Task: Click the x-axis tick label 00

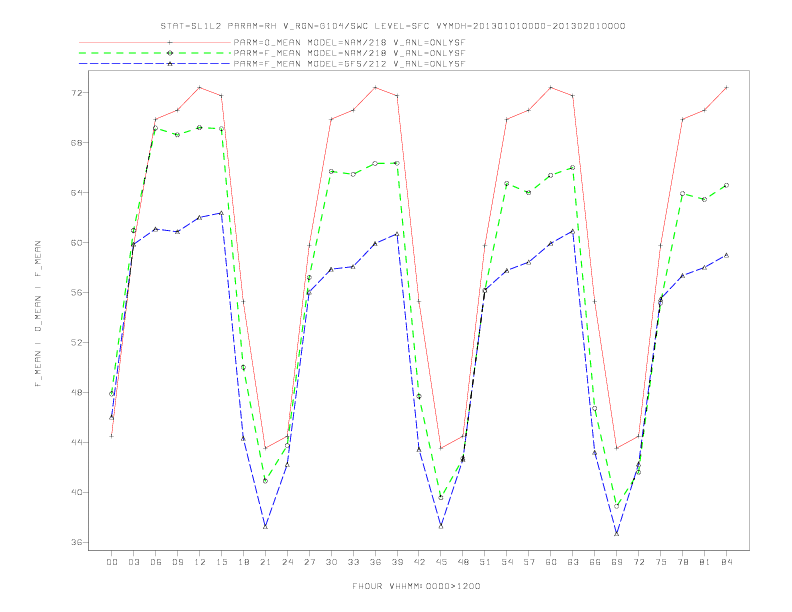Action: [112, 562]
